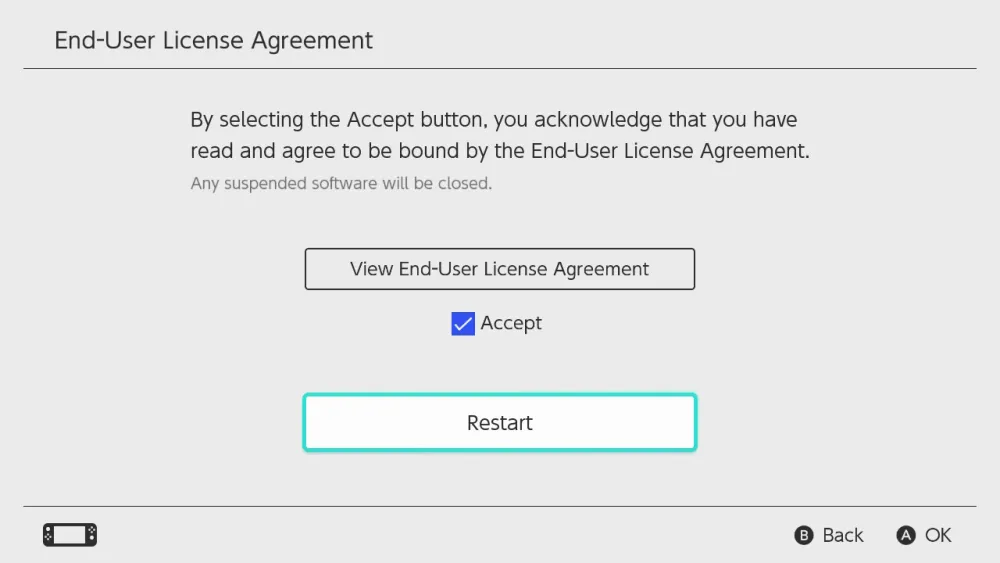Click the line starting "By selecting the Accept"
The height and width of the screenshot is (563, 1000).
(x=493, y=120)
